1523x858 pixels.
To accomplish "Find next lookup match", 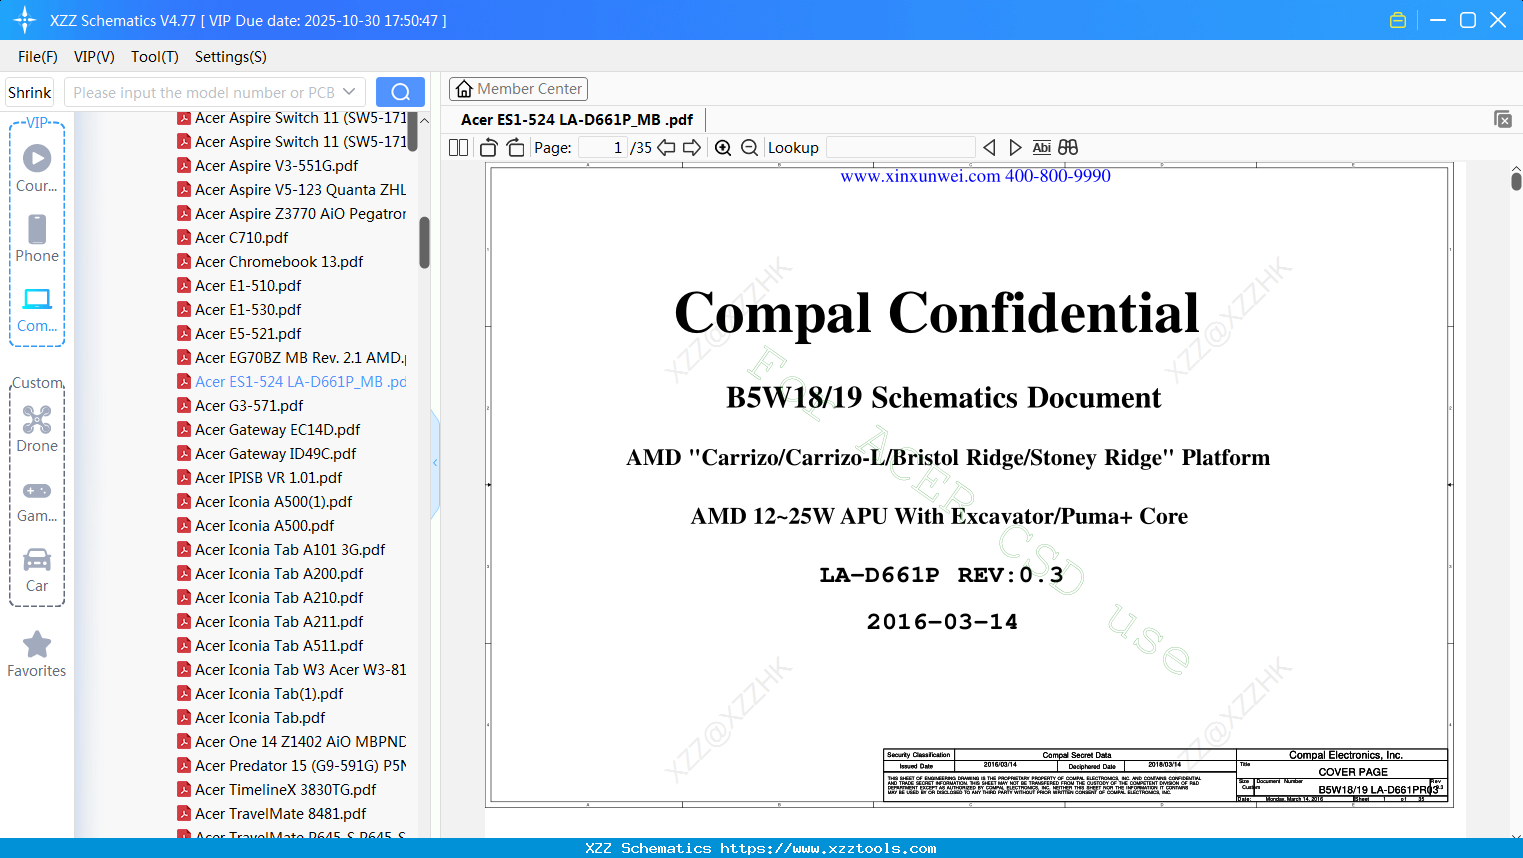I will coord(1015,148).
